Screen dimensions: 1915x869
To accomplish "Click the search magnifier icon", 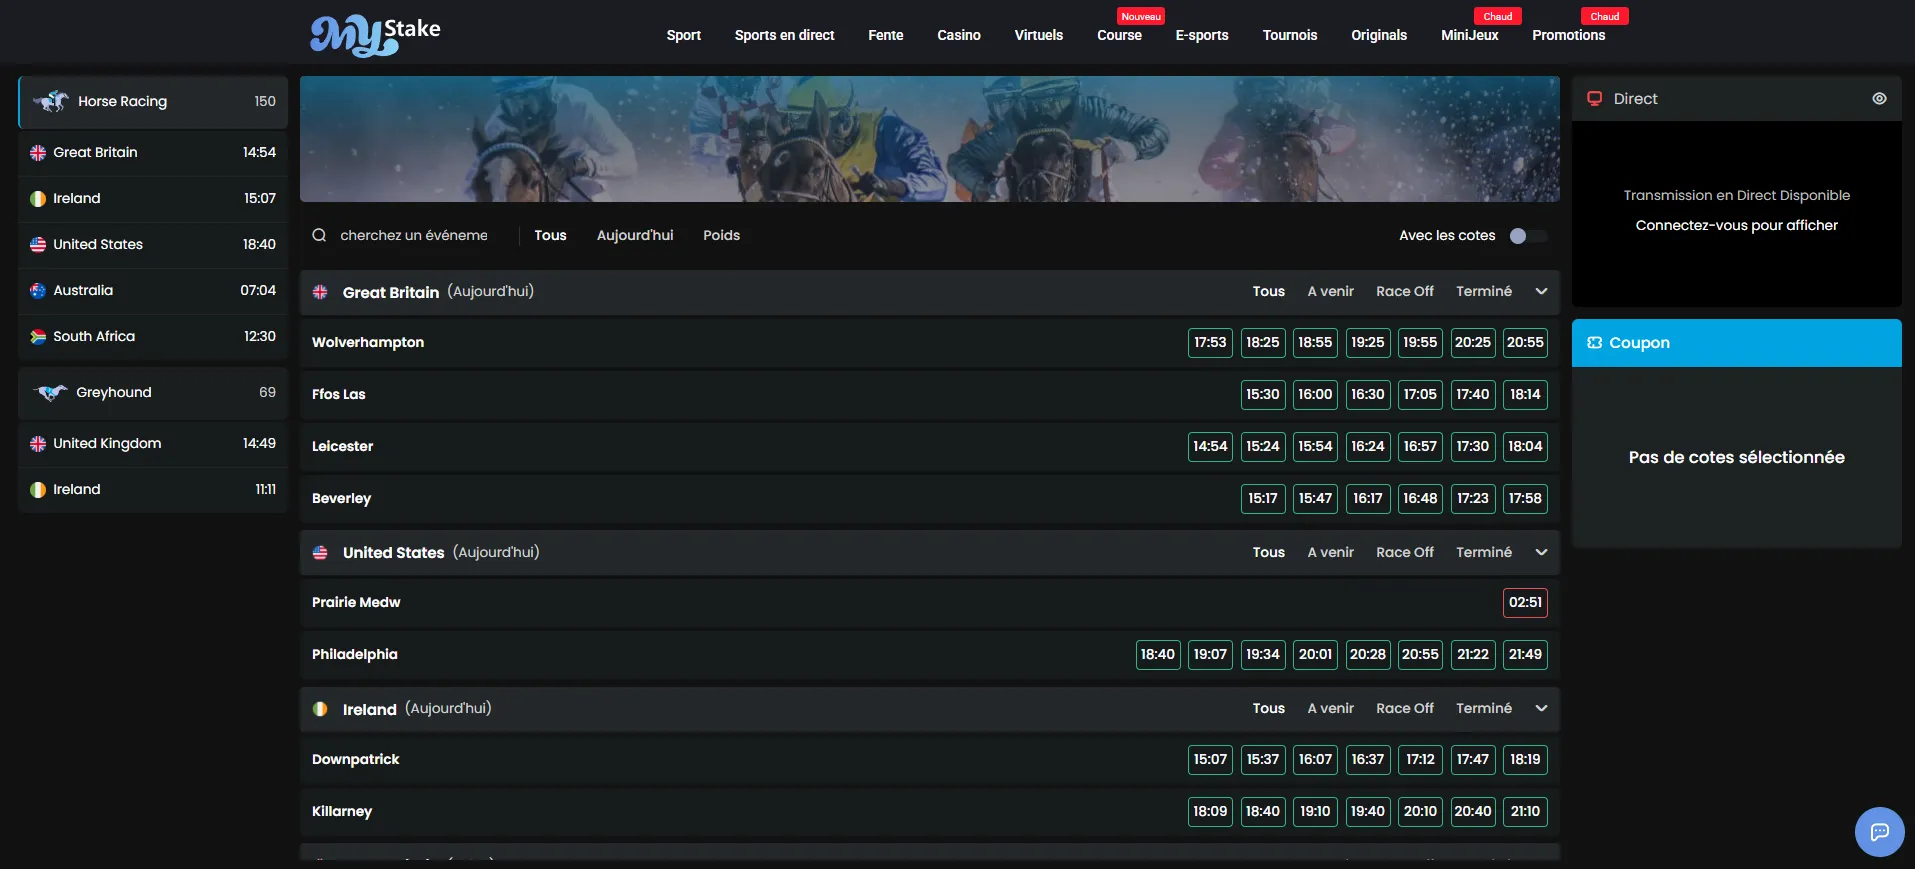I will (319, 235).
